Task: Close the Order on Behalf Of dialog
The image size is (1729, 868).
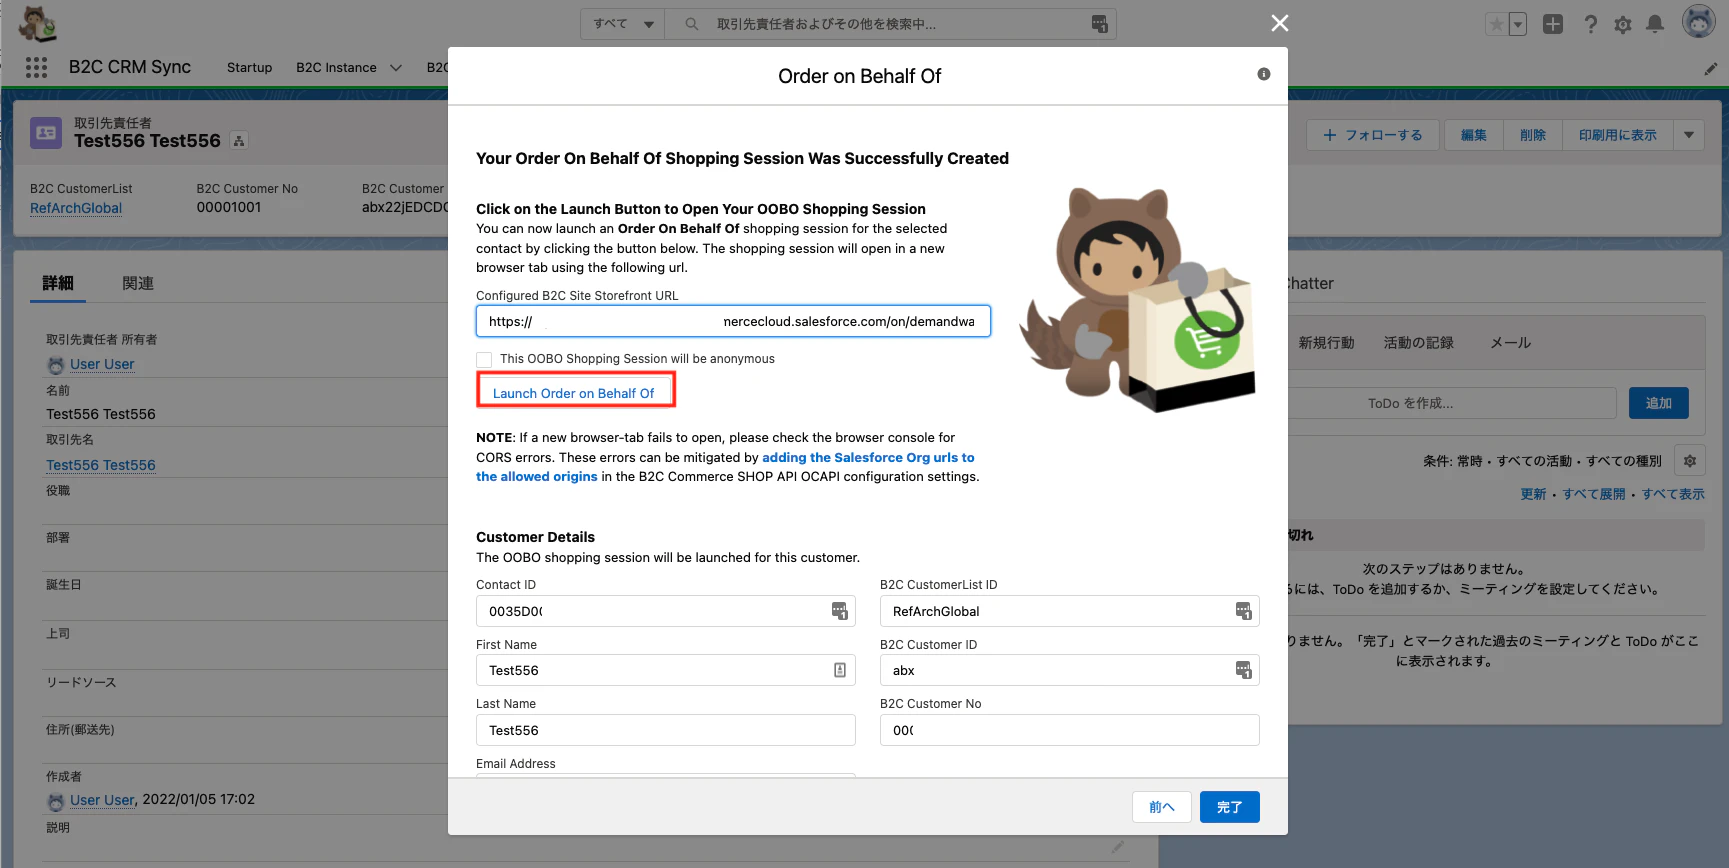Action: tap(1280, 23)
